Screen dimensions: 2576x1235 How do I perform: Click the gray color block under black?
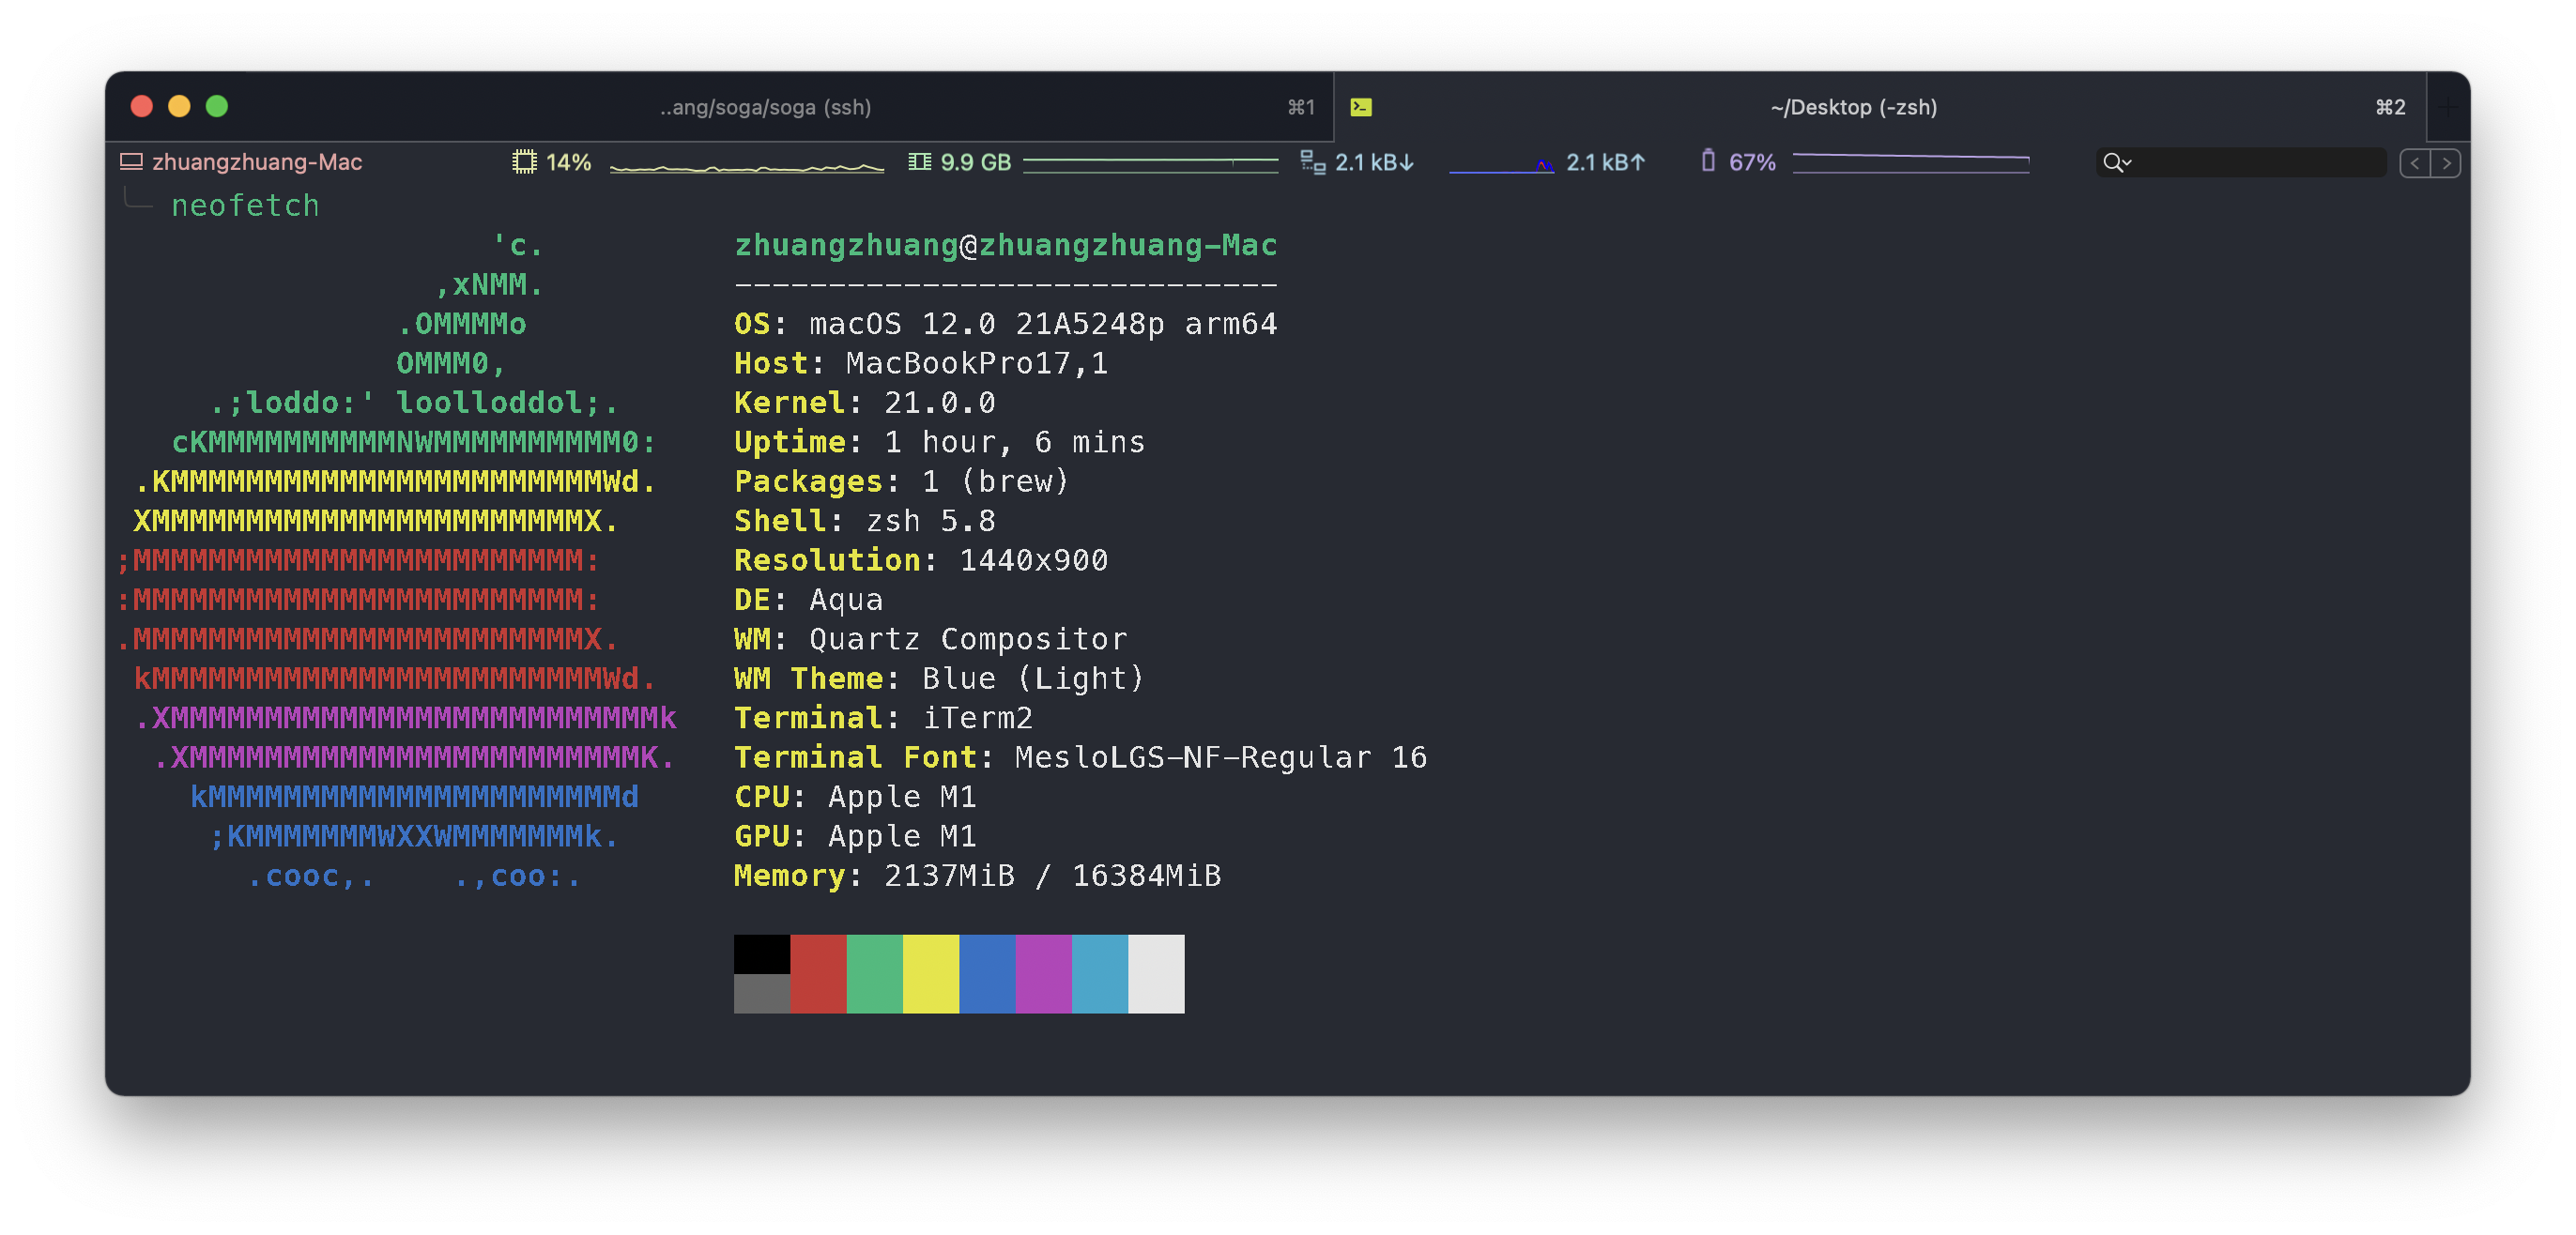click(761, 994)
